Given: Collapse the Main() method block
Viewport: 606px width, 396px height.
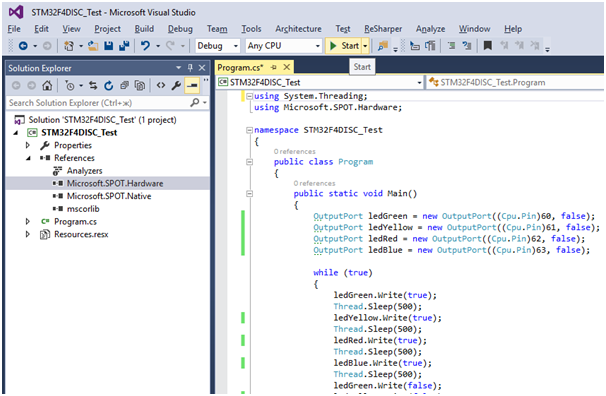Looking at the screenshot, I should click(250, 194).
